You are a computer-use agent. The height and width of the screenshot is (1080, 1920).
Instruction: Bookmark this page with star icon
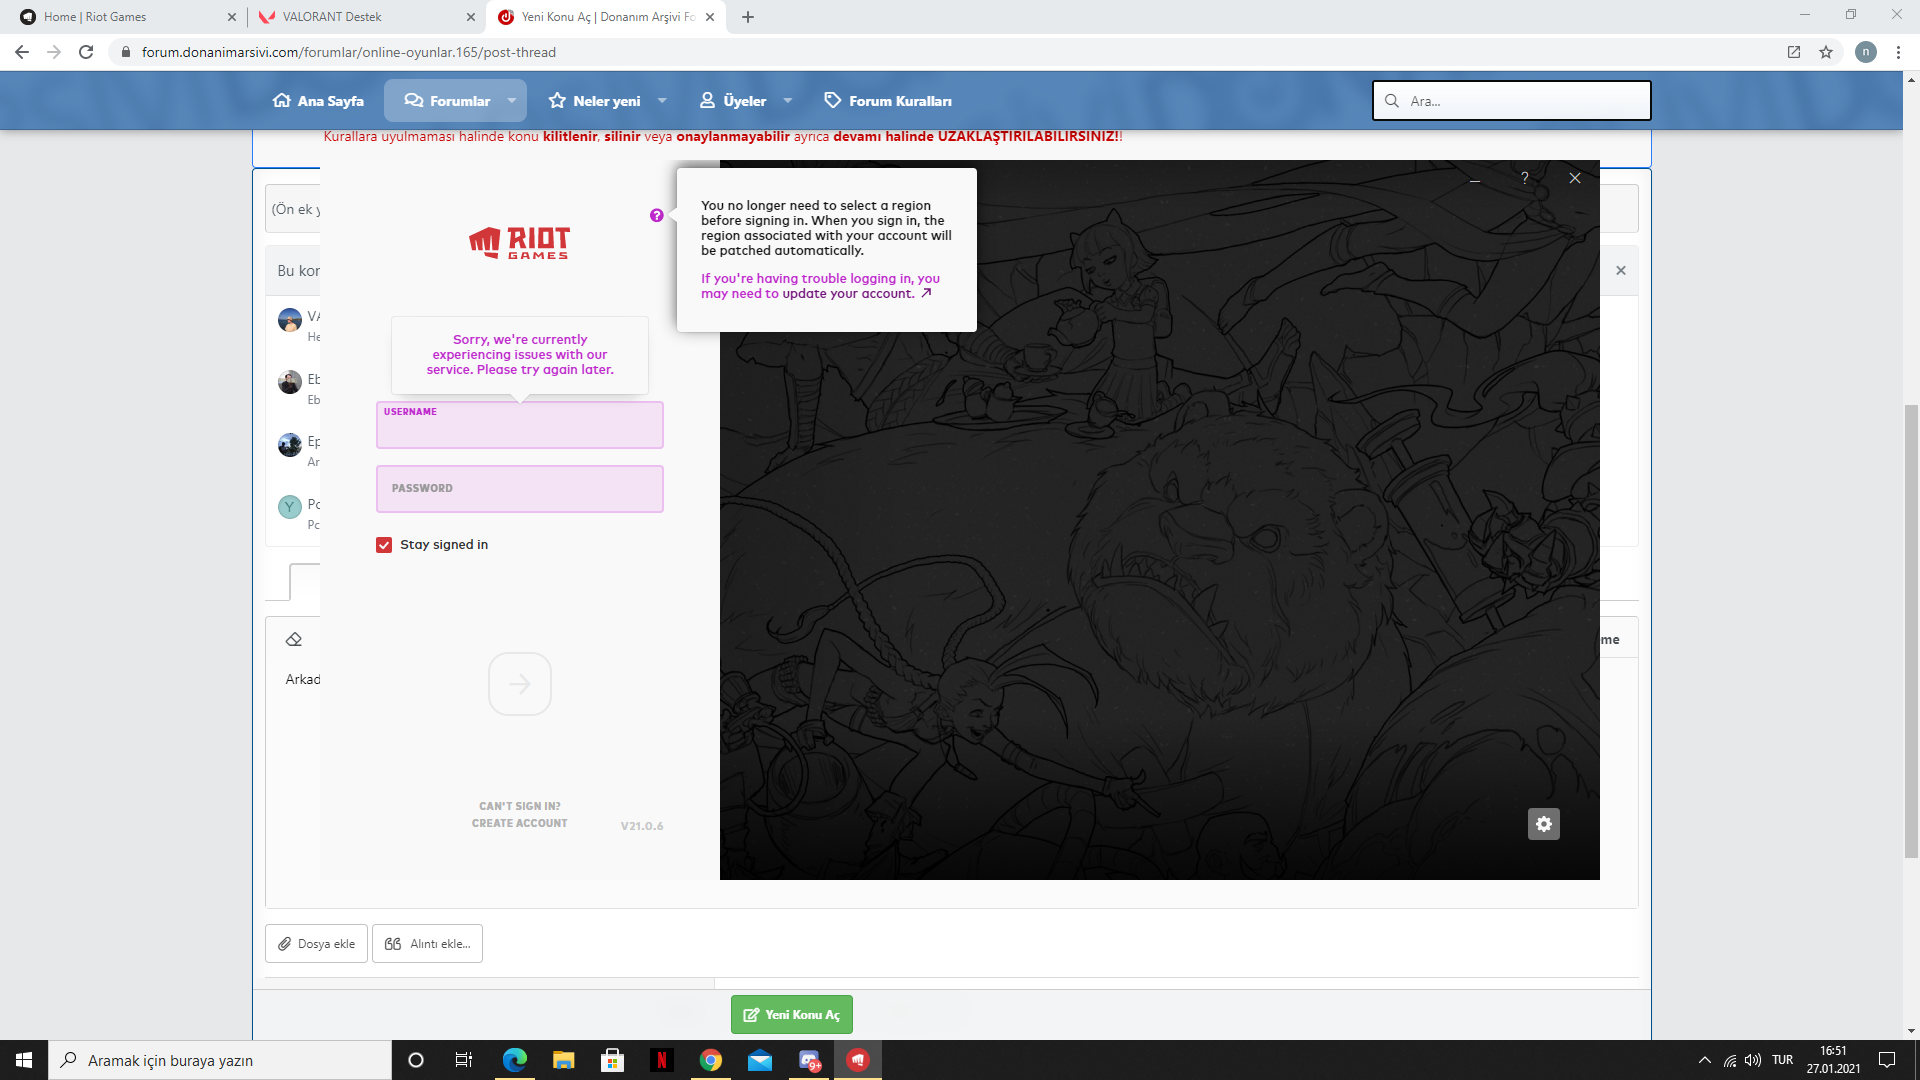point(1826,52)
